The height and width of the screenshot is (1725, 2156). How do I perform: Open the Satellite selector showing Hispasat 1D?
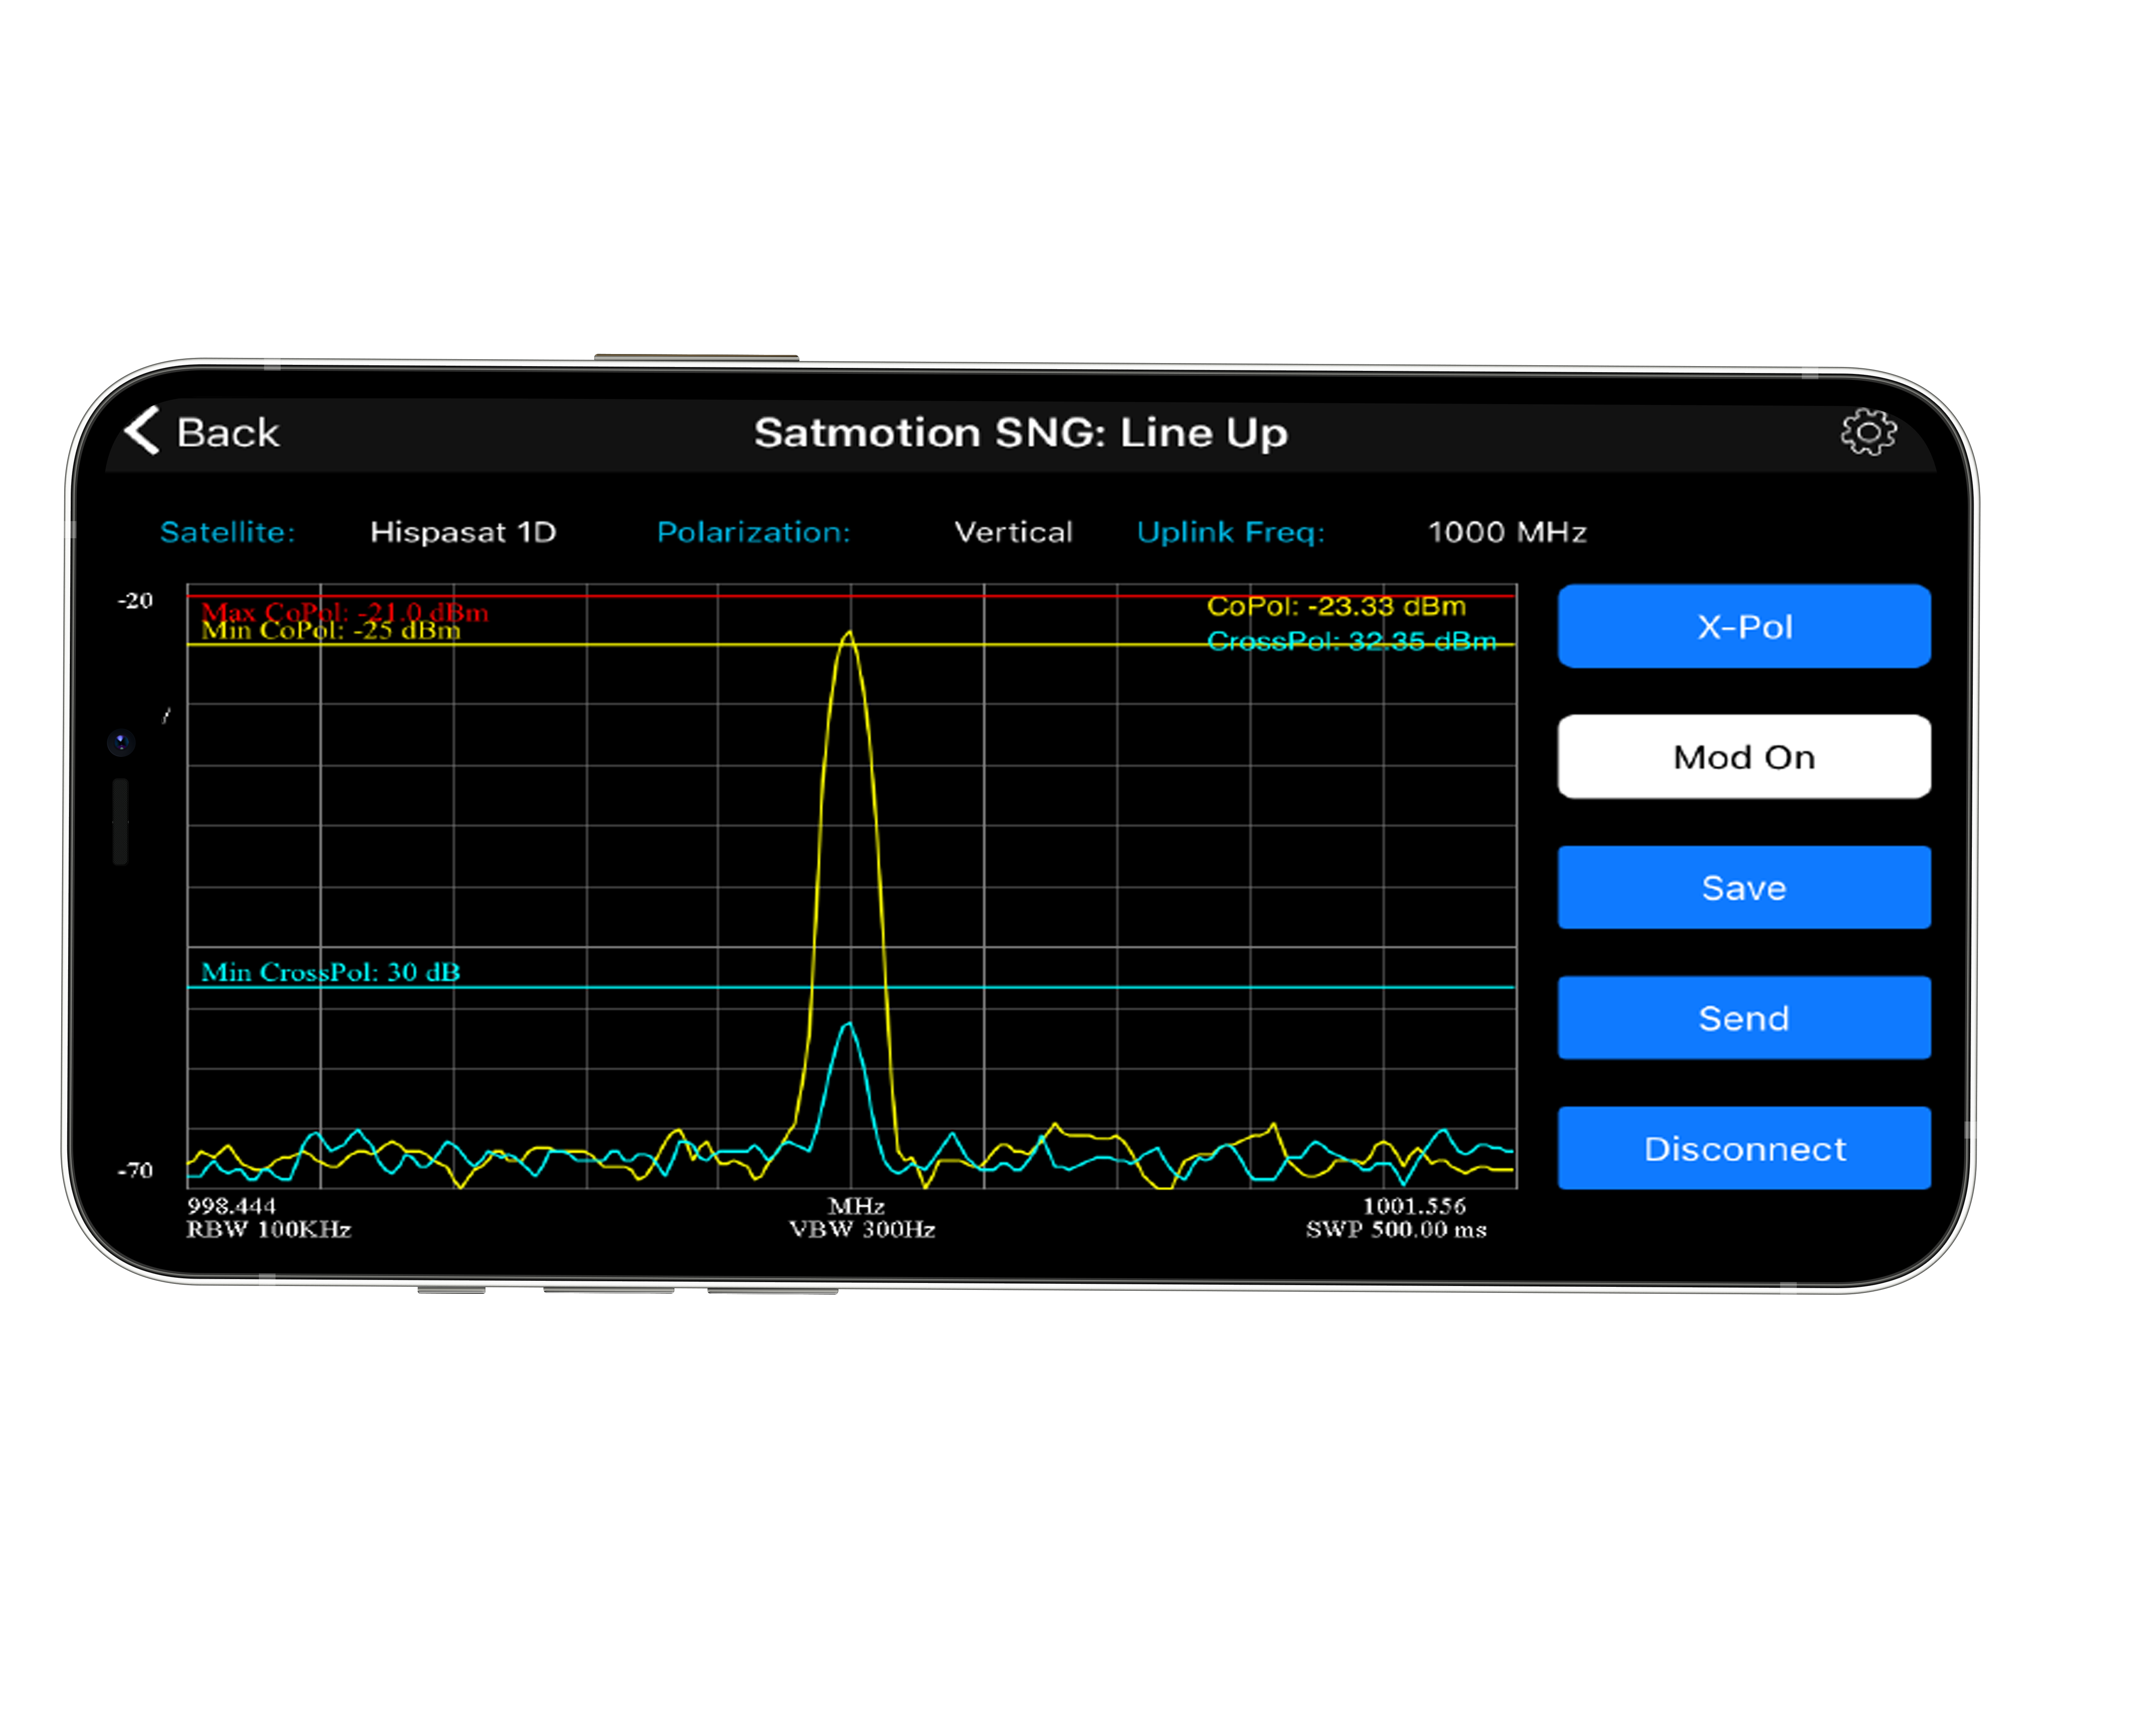coord(464,532)
